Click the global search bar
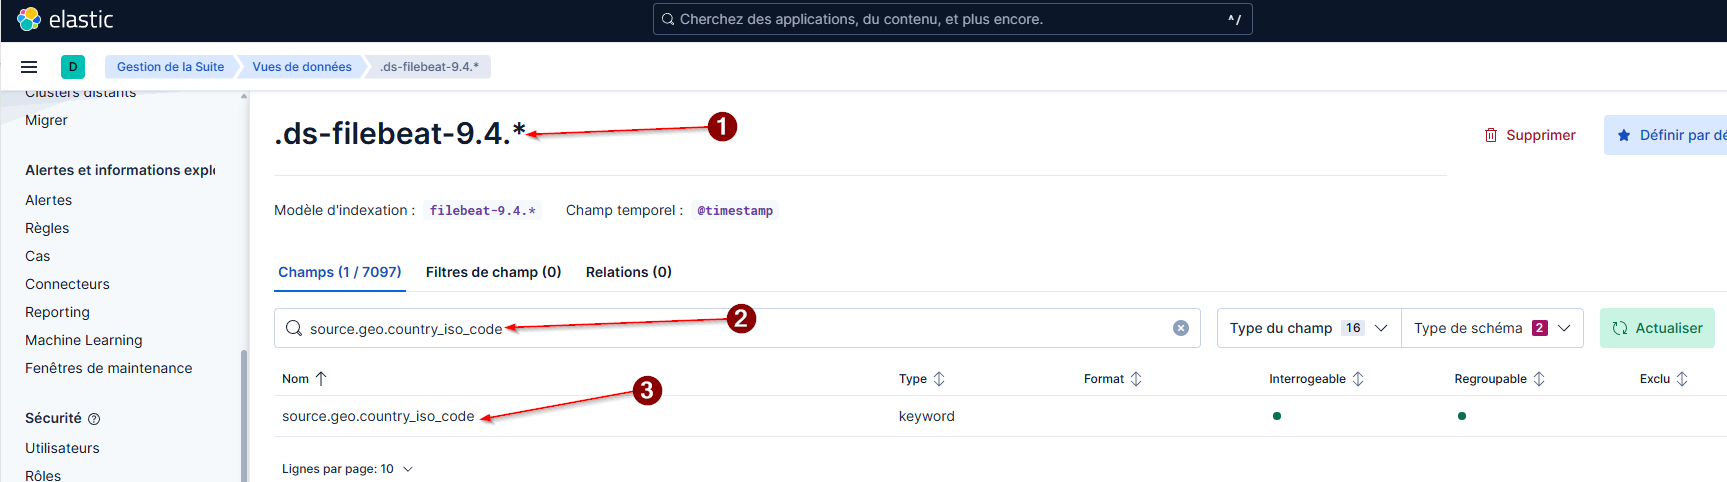Viewport: 1727px width, 482px height. pyautogui.click(x=952, y=19)
